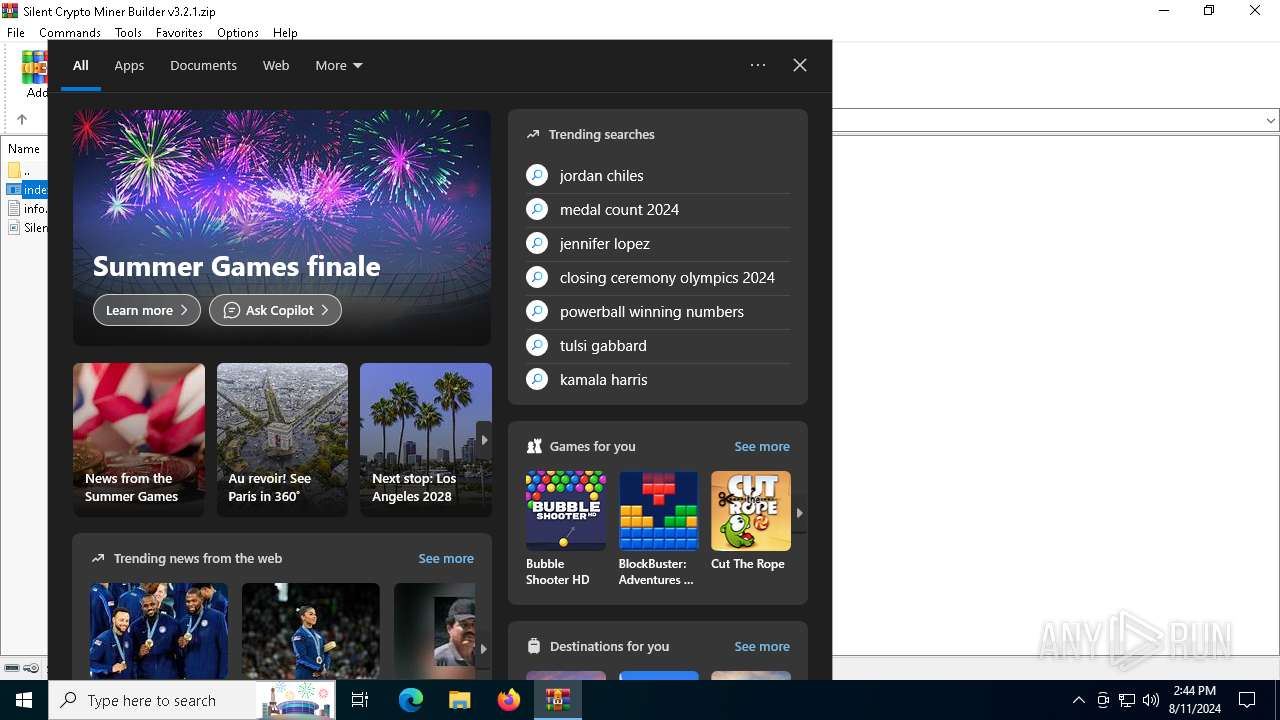1280x720 pixels.
Task: Click the search box highlight Olympics icon
Action: [x=295, y=700]
